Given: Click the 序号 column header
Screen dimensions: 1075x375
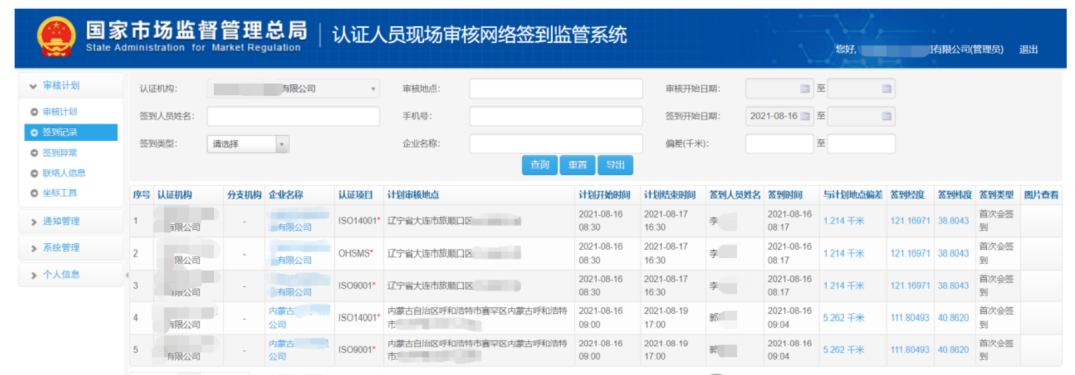Looking at the screenshot, I should point(141,195).
